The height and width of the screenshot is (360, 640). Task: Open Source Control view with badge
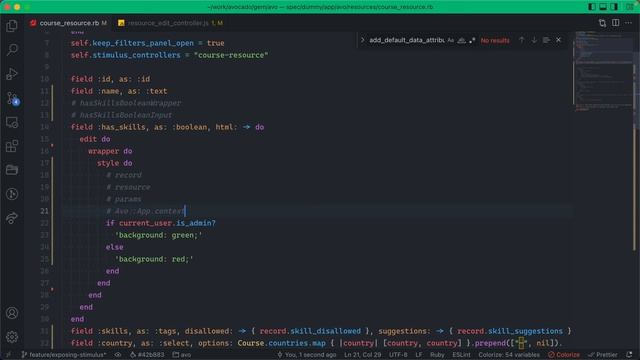click(x=12, y=98)
